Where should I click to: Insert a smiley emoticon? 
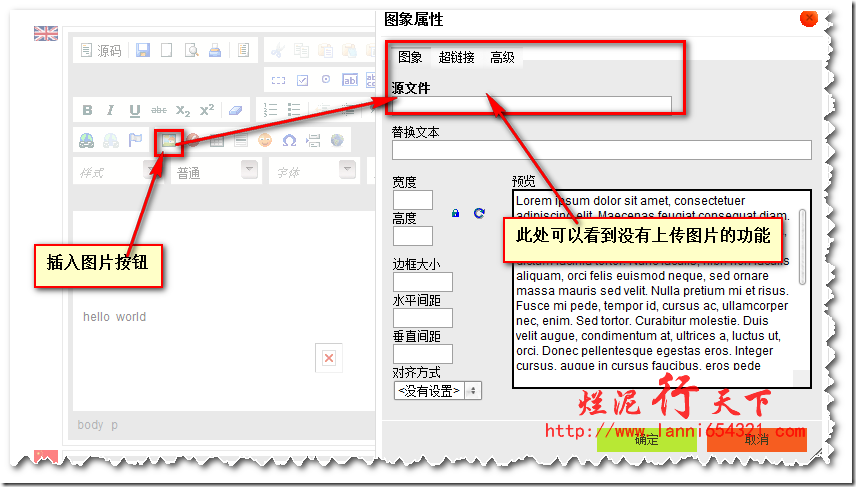pyautogui.click(x=265, y=141)
